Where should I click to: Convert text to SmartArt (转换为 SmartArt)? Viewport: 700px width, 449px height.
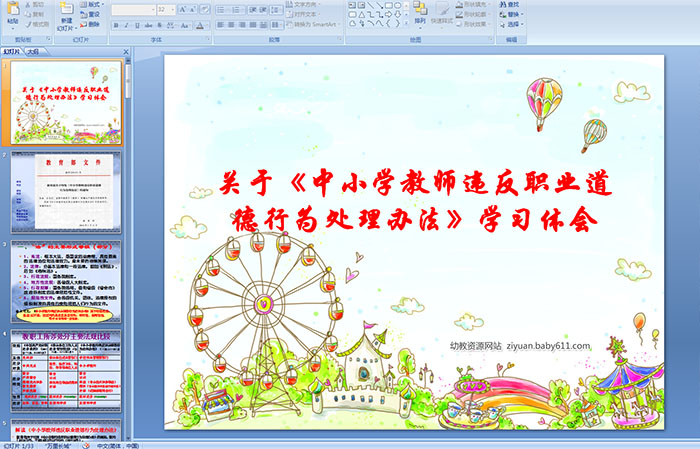point(314,24)
